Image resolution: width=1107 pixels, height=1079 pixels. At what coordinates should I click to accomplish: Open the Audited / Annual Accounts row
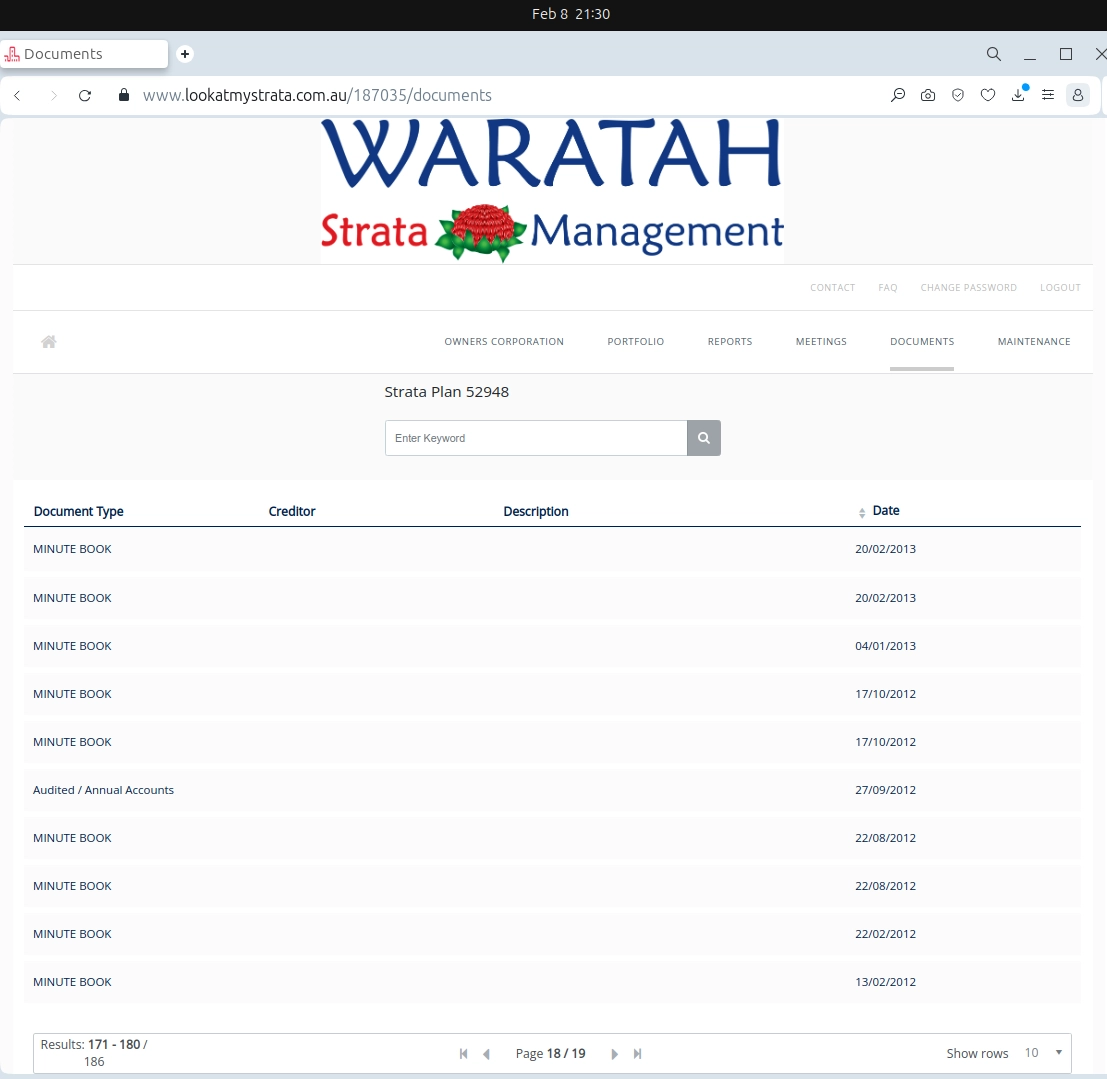point(552,790)
